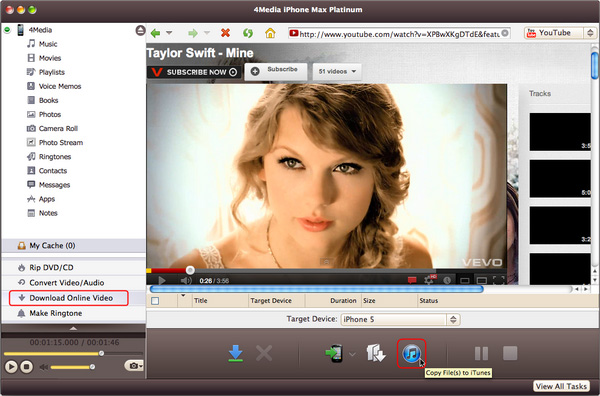
Task: Play in the bottom-left preview player
Action: pos(11,367)
